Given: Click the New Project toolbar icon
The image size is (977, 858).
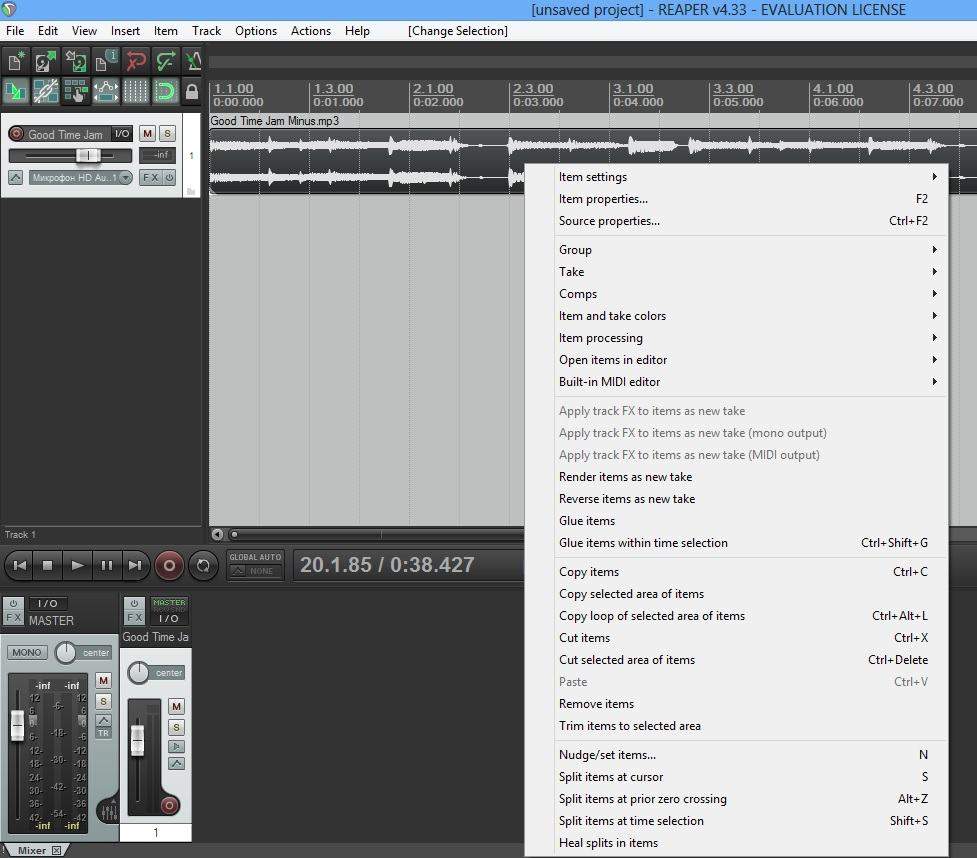Looking at the screenshot, I should [x=16, y=62].
